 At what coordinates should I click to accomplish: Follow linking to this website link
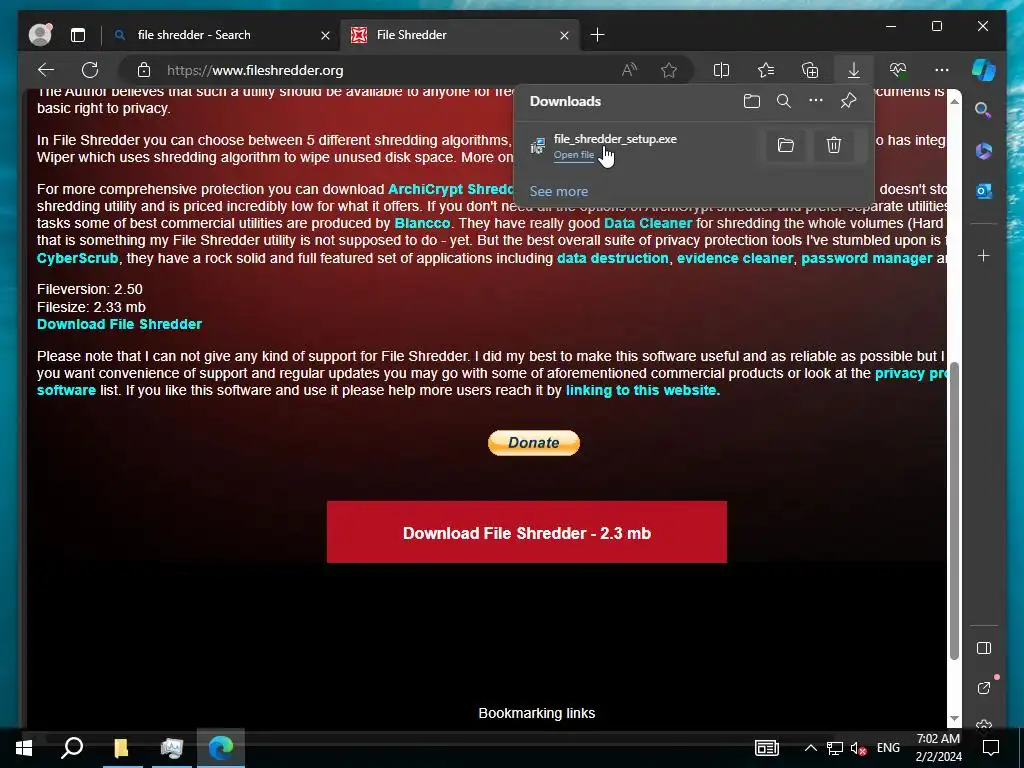(x=643, y=391)
